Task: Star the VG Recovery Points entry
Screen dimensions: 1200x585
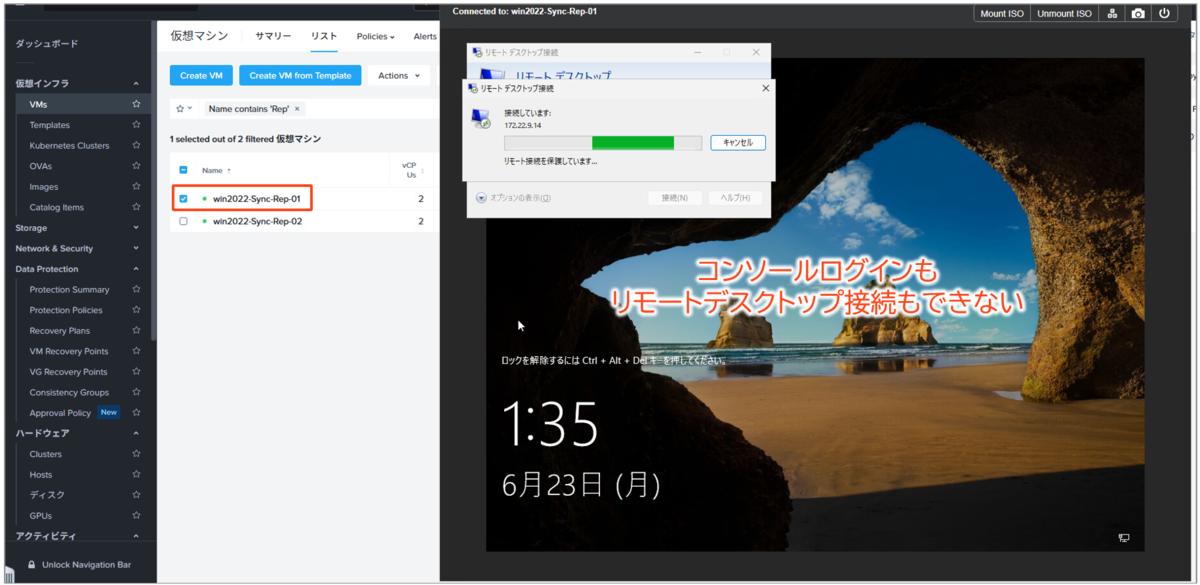Action: click(x=136, y=372)
